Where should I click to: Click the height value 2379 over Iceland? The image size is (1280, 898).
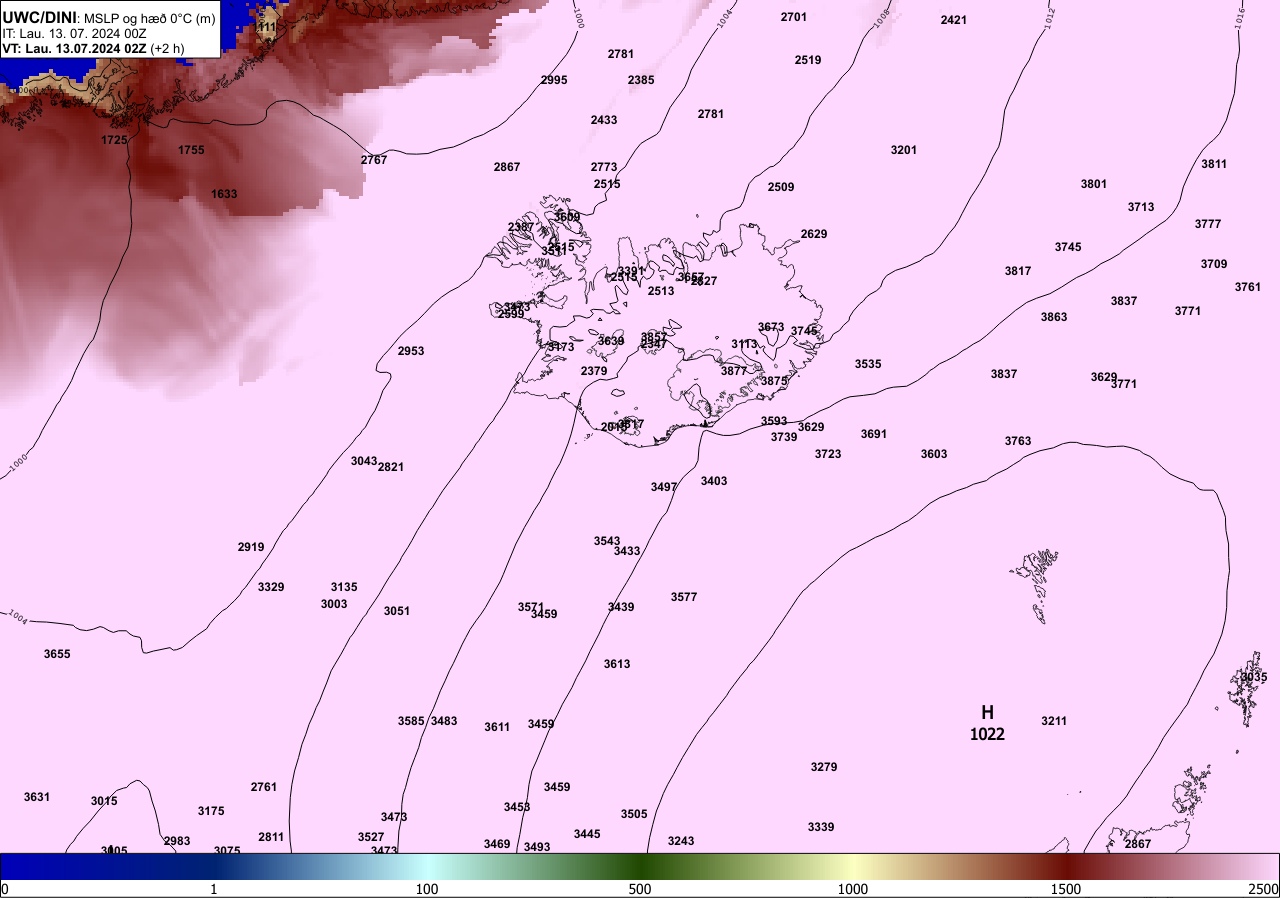(594, 371)
